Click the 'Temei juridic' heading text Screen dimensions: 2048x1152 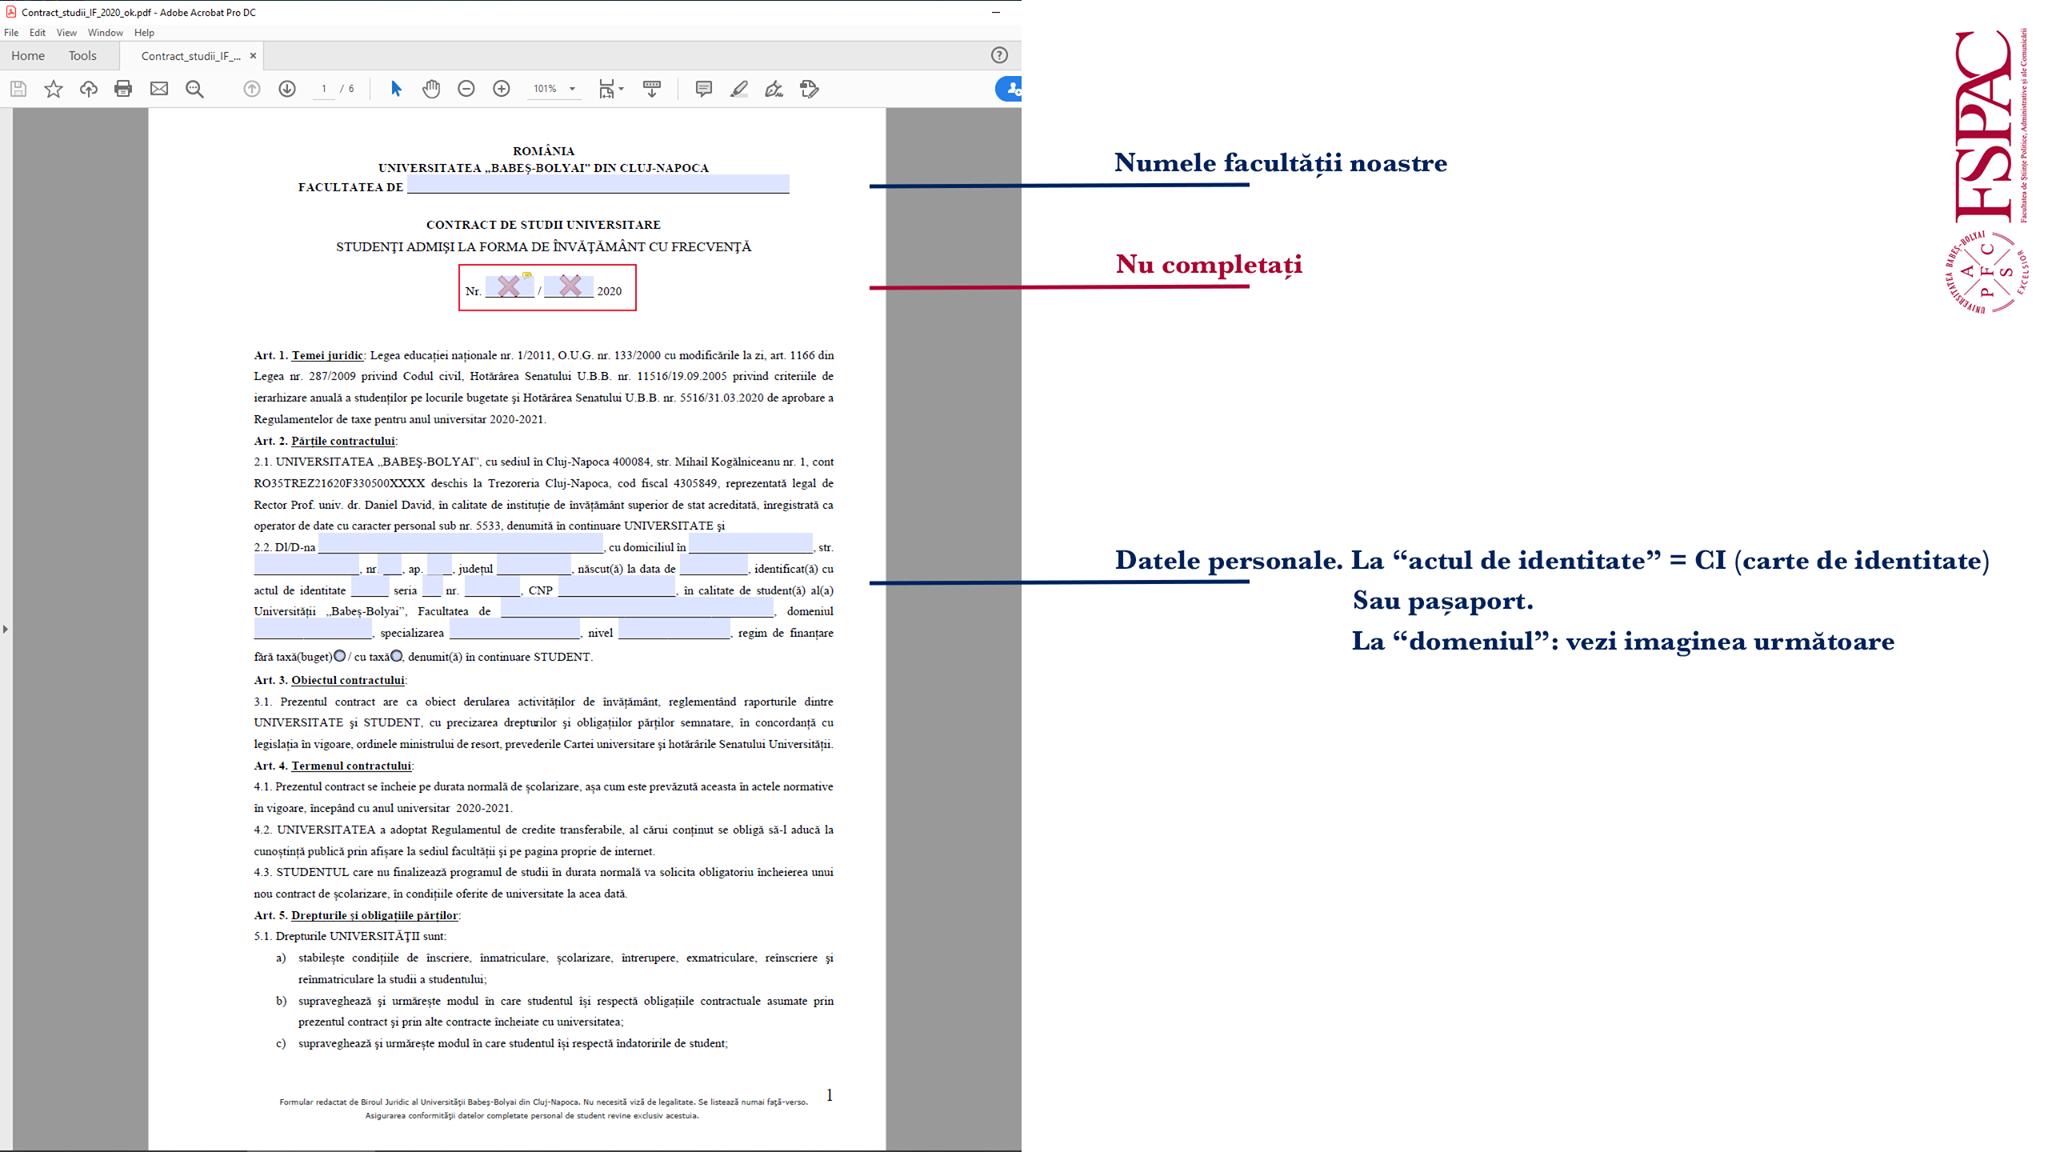[x=327, y=355]
